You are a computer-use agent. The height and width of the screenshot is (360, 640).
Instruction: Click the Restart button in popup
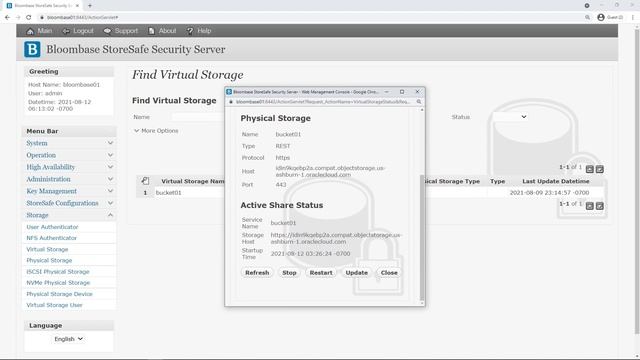pos(321,273)
